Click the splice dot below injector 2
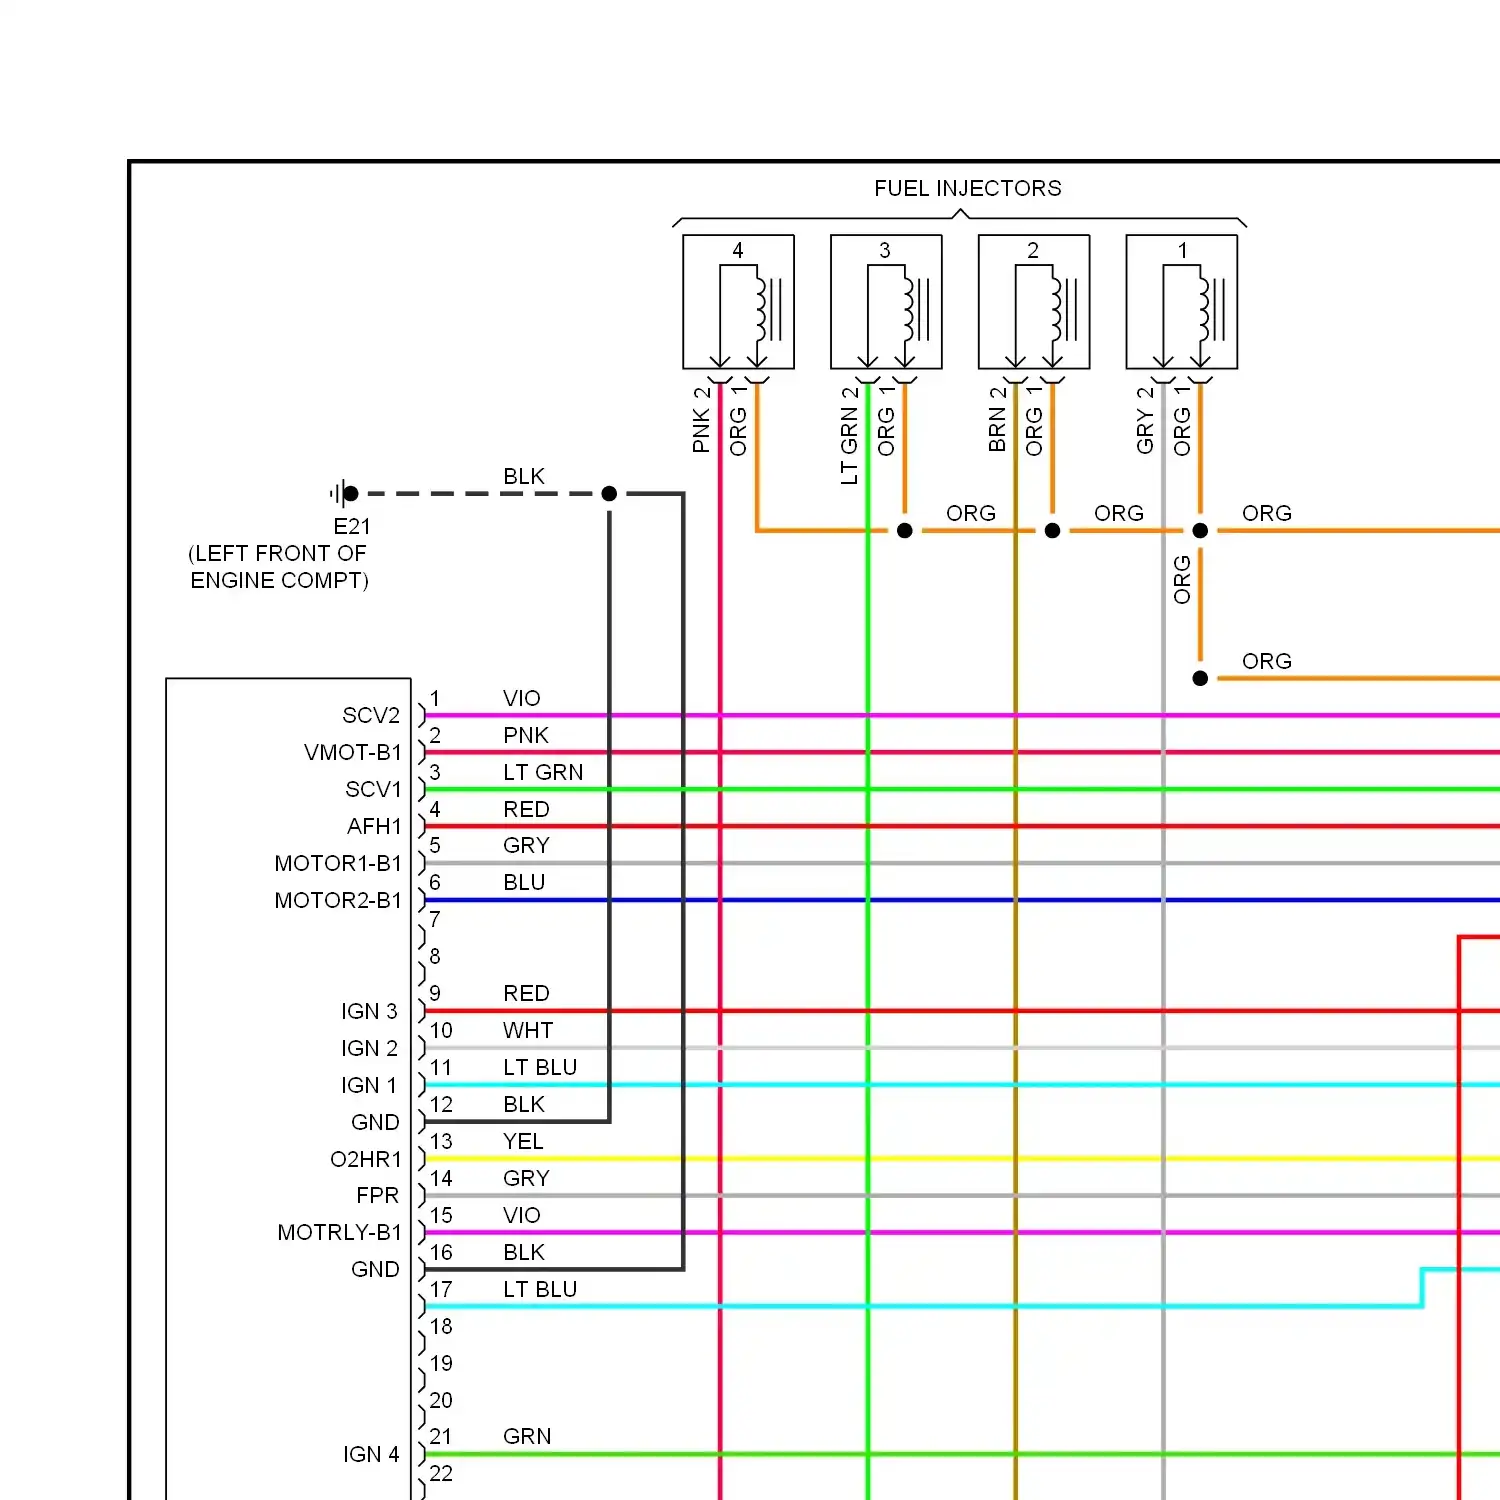Image resolution: width=1500 pixels, height=1500 pixels. tap(1052, 530)
